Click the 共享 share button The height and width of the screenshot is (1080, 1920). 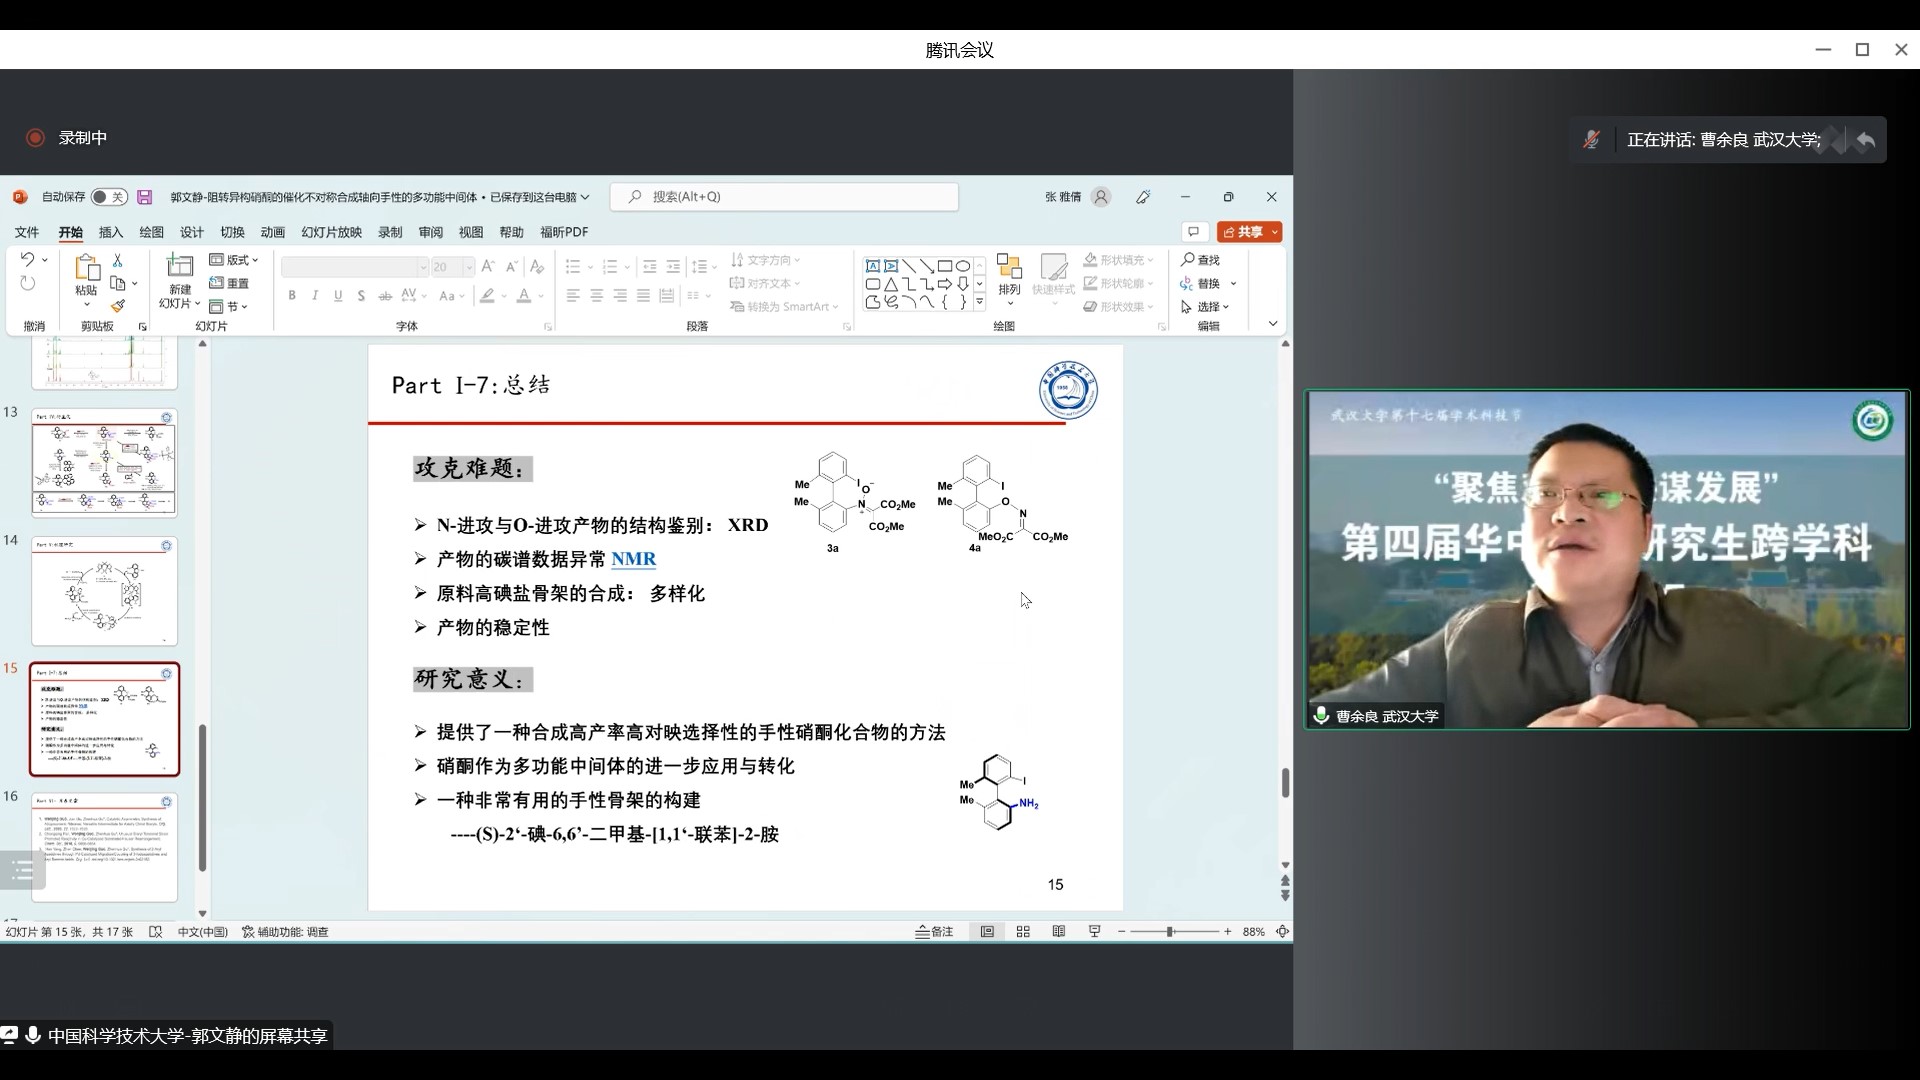tap(1249, 232)
